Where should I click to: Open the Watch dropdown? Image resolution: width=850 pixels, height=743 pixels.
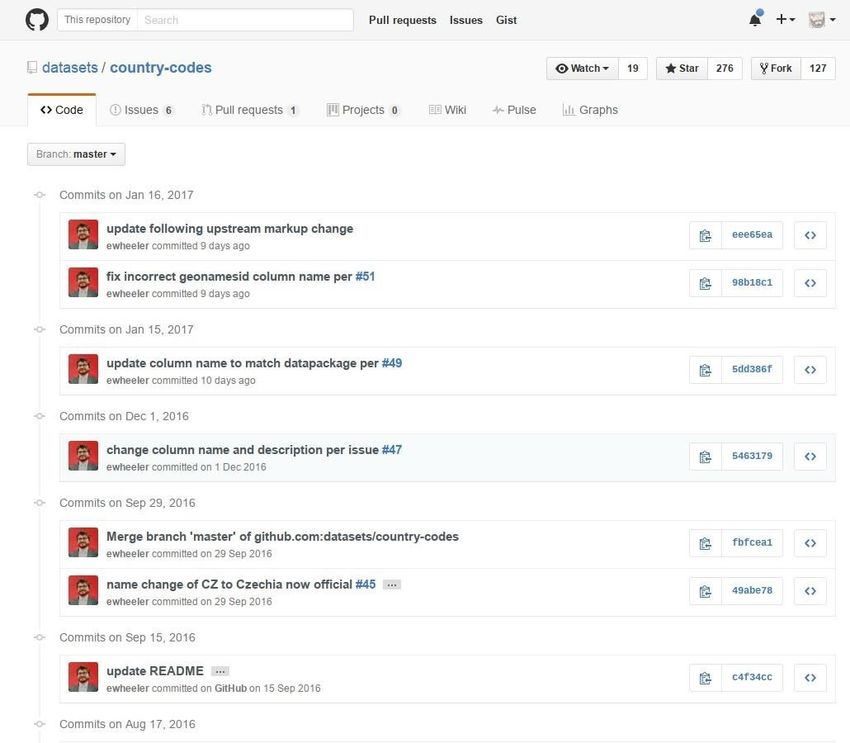[582, 68]
